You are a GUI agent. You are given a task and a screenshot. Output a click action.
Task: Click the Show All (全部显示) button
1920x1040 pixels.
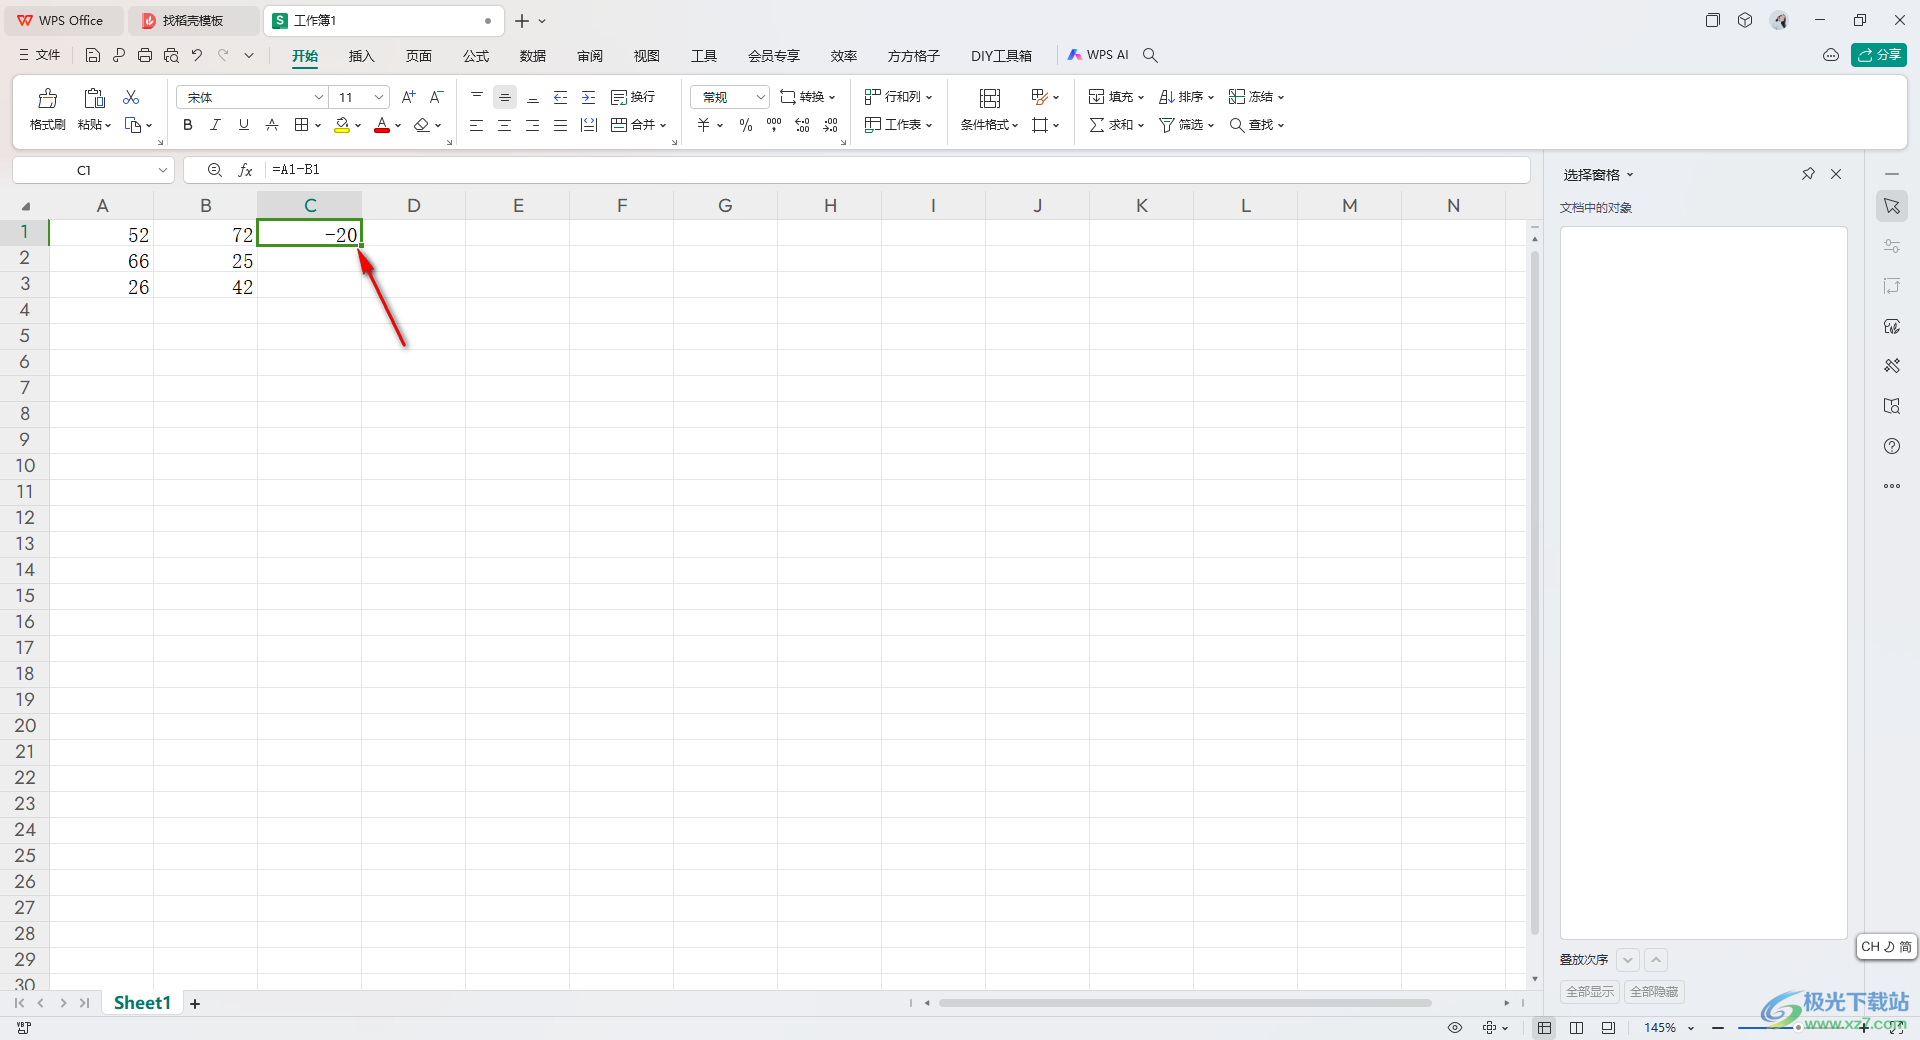point(1590,992)
